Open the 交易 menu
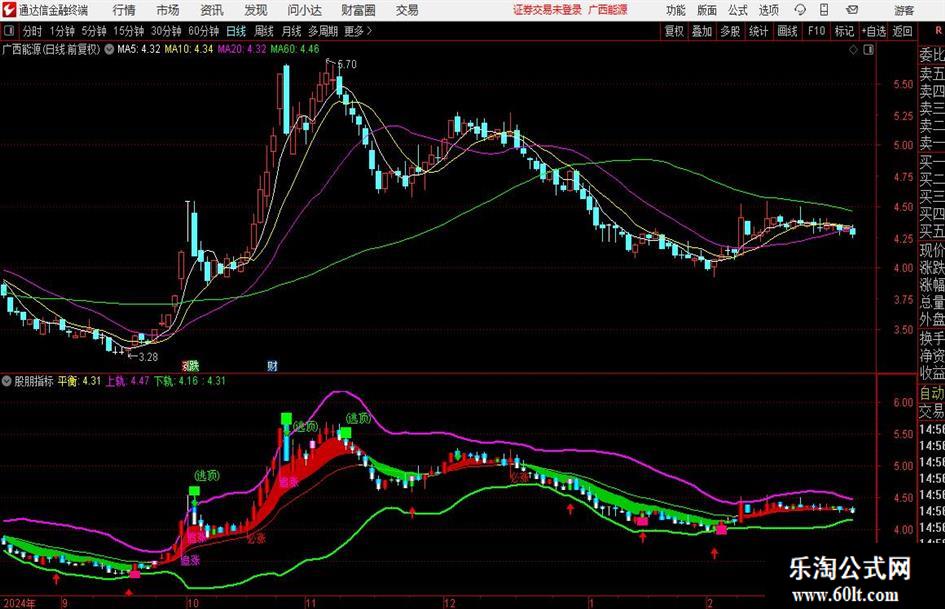The image size is (945, 609). click(x=407, y=10)
